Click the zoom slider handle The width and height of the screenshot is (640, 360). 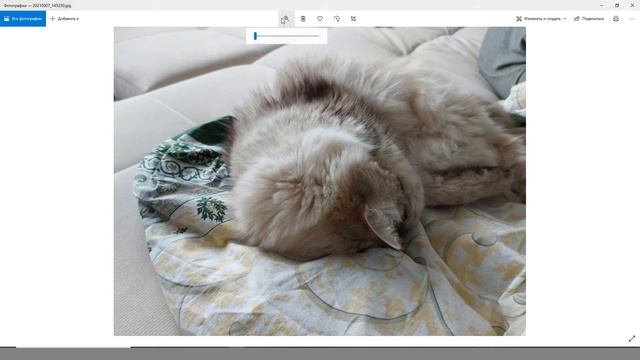255,36
